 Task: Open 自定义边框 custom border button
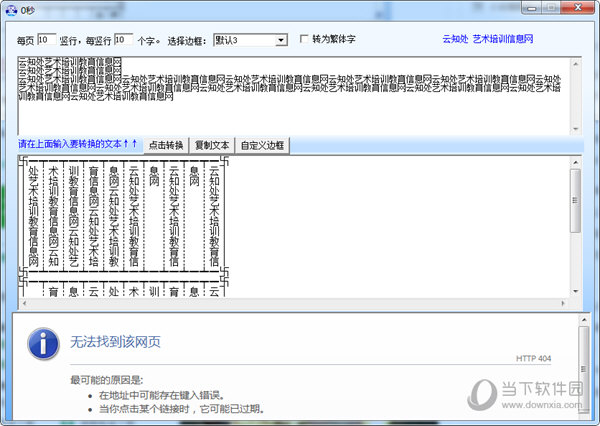pyautogui.click(x=263, y=145)
